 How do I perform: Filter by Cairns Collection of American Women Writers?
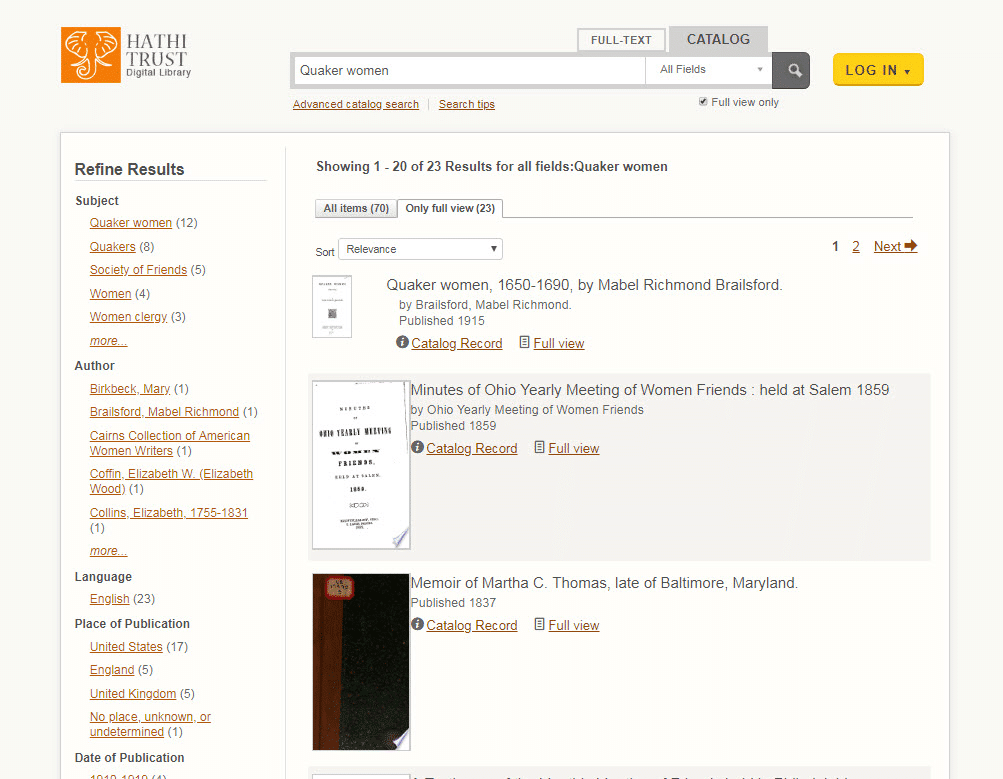(x=170, y=443)
